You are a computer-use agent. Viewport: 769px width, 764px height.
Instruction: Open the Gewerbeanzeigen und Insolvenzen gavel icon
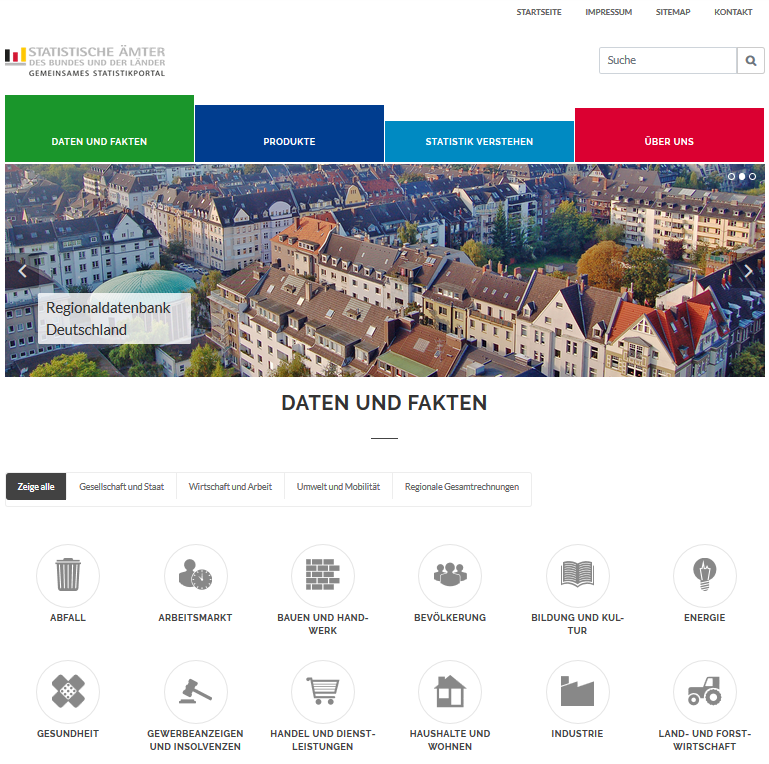195,691
